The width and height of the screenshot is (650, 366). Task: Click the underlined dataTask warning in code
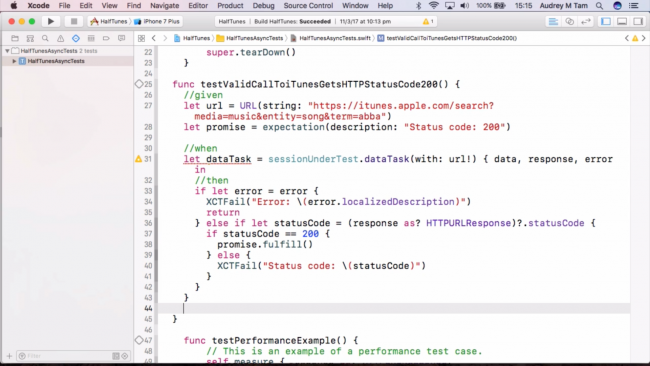click(217, 159)
